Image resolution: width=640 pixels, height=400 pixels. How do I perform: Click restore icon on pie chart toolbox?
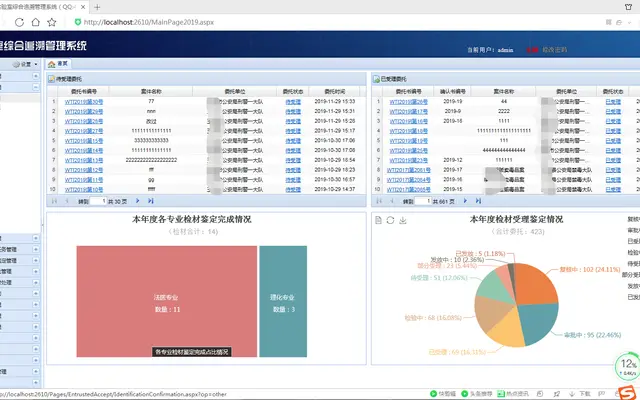click(x=391, y=220)
